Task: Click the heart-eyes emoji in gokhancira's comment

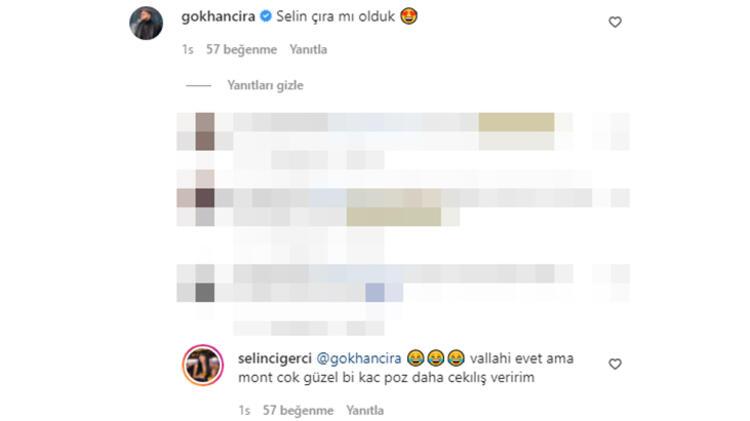Action: [408, 16]
